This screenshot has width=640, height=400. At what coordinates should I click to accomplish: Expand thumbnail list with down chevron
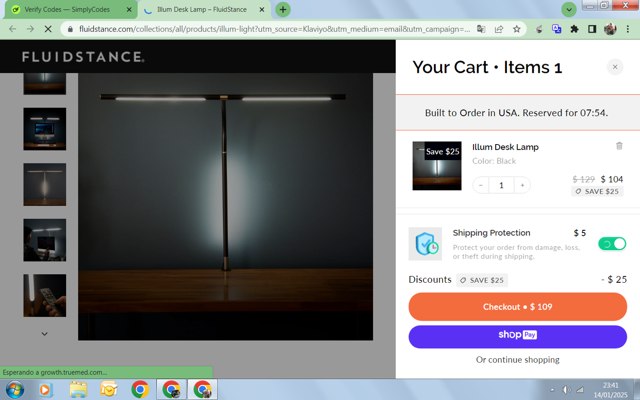(44, 334)
